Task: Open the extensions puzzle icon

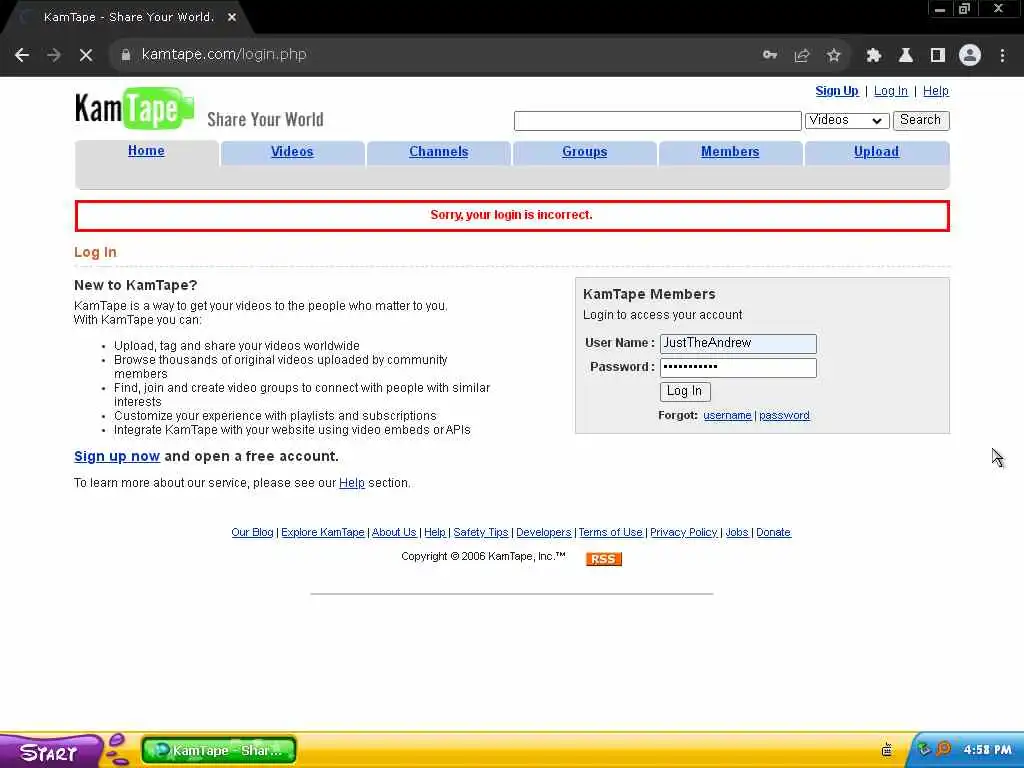Action: tap(874, 55)
